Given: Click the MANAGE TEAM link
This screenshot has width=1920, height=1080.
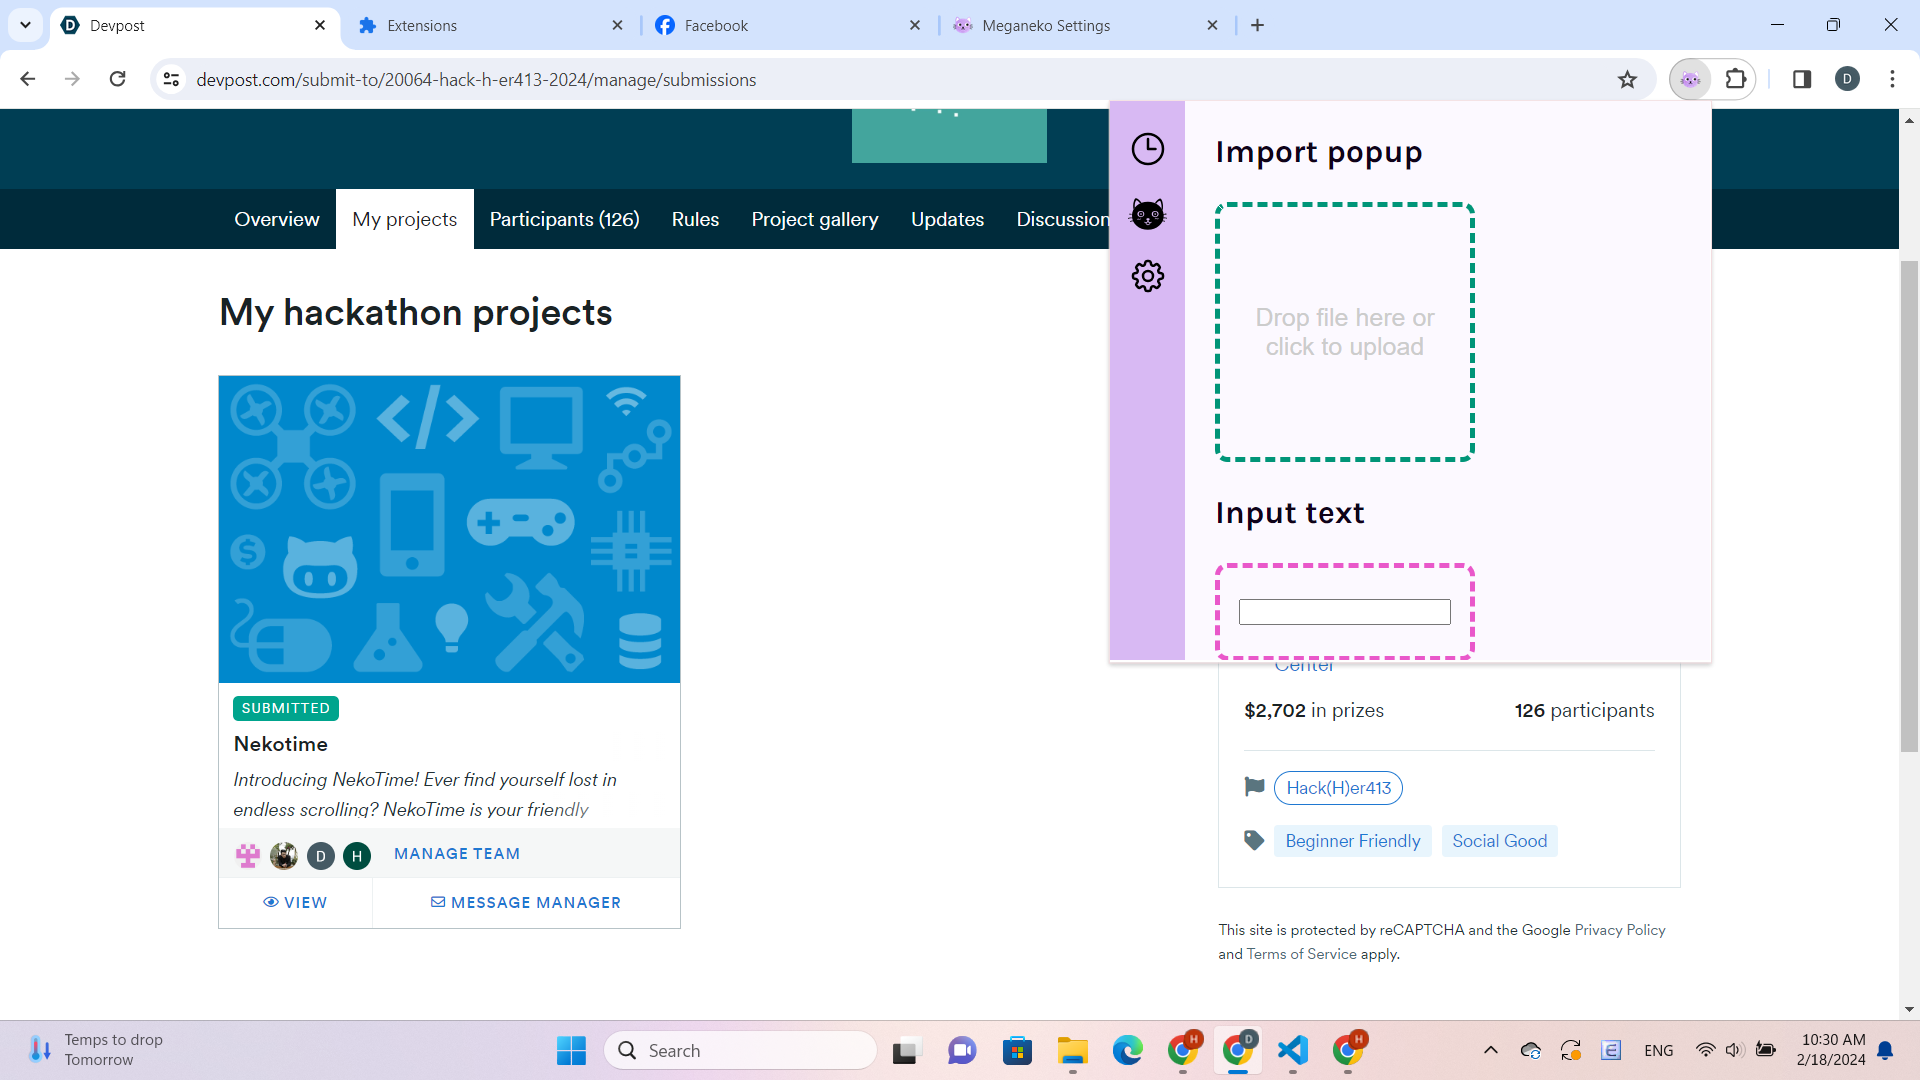Looking at the screenshot, I should [456, 854].
